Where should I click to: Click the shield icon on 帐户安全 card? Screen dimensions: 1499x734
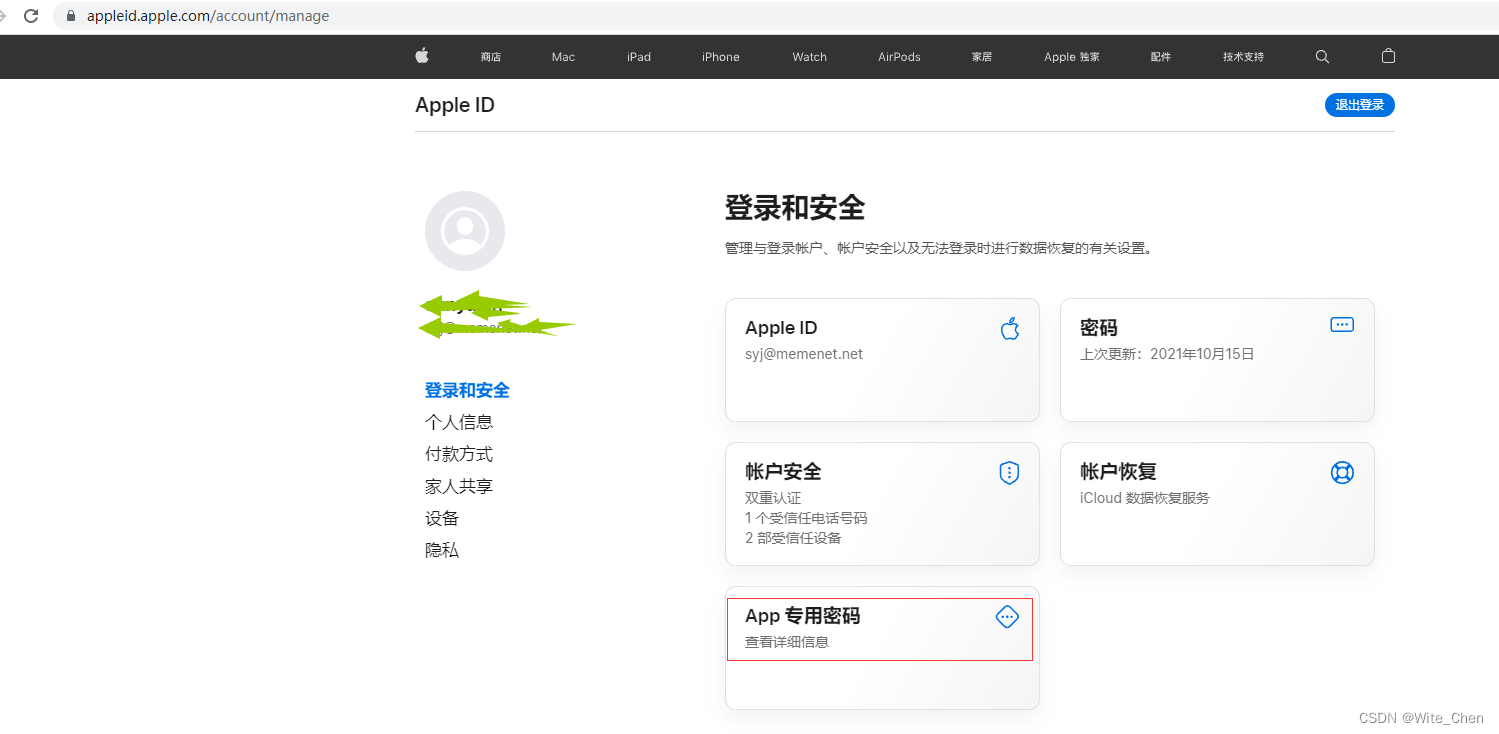(x=1009, y=473)
